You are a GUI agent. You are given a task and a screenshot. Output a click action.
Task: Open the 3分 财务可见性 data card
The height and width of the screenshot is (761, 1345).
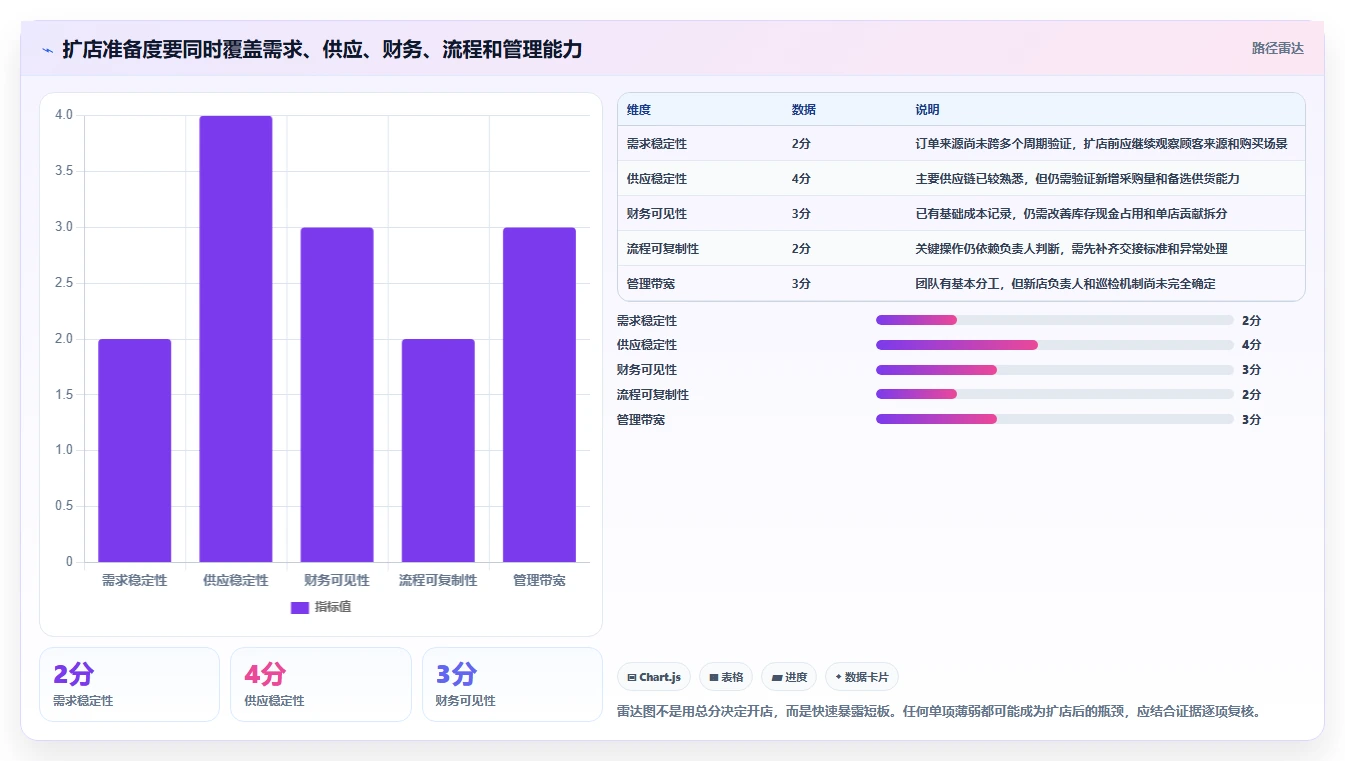click(x=512, y=684)
